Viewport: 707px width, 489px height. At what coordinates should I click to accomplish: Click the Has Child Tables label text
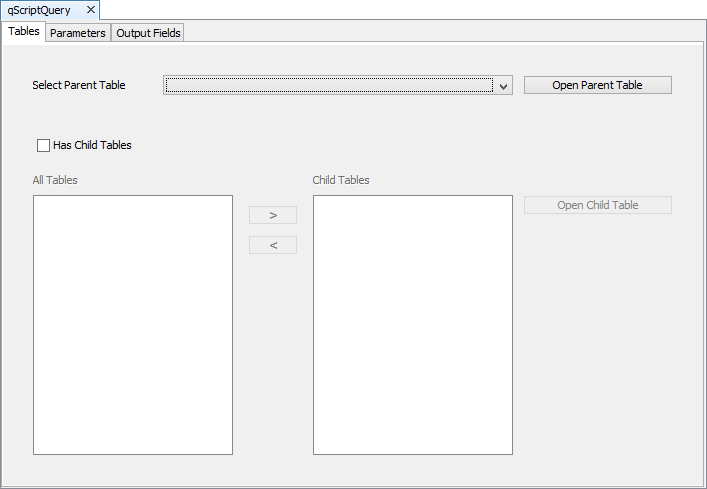click(x=92, y=145)
